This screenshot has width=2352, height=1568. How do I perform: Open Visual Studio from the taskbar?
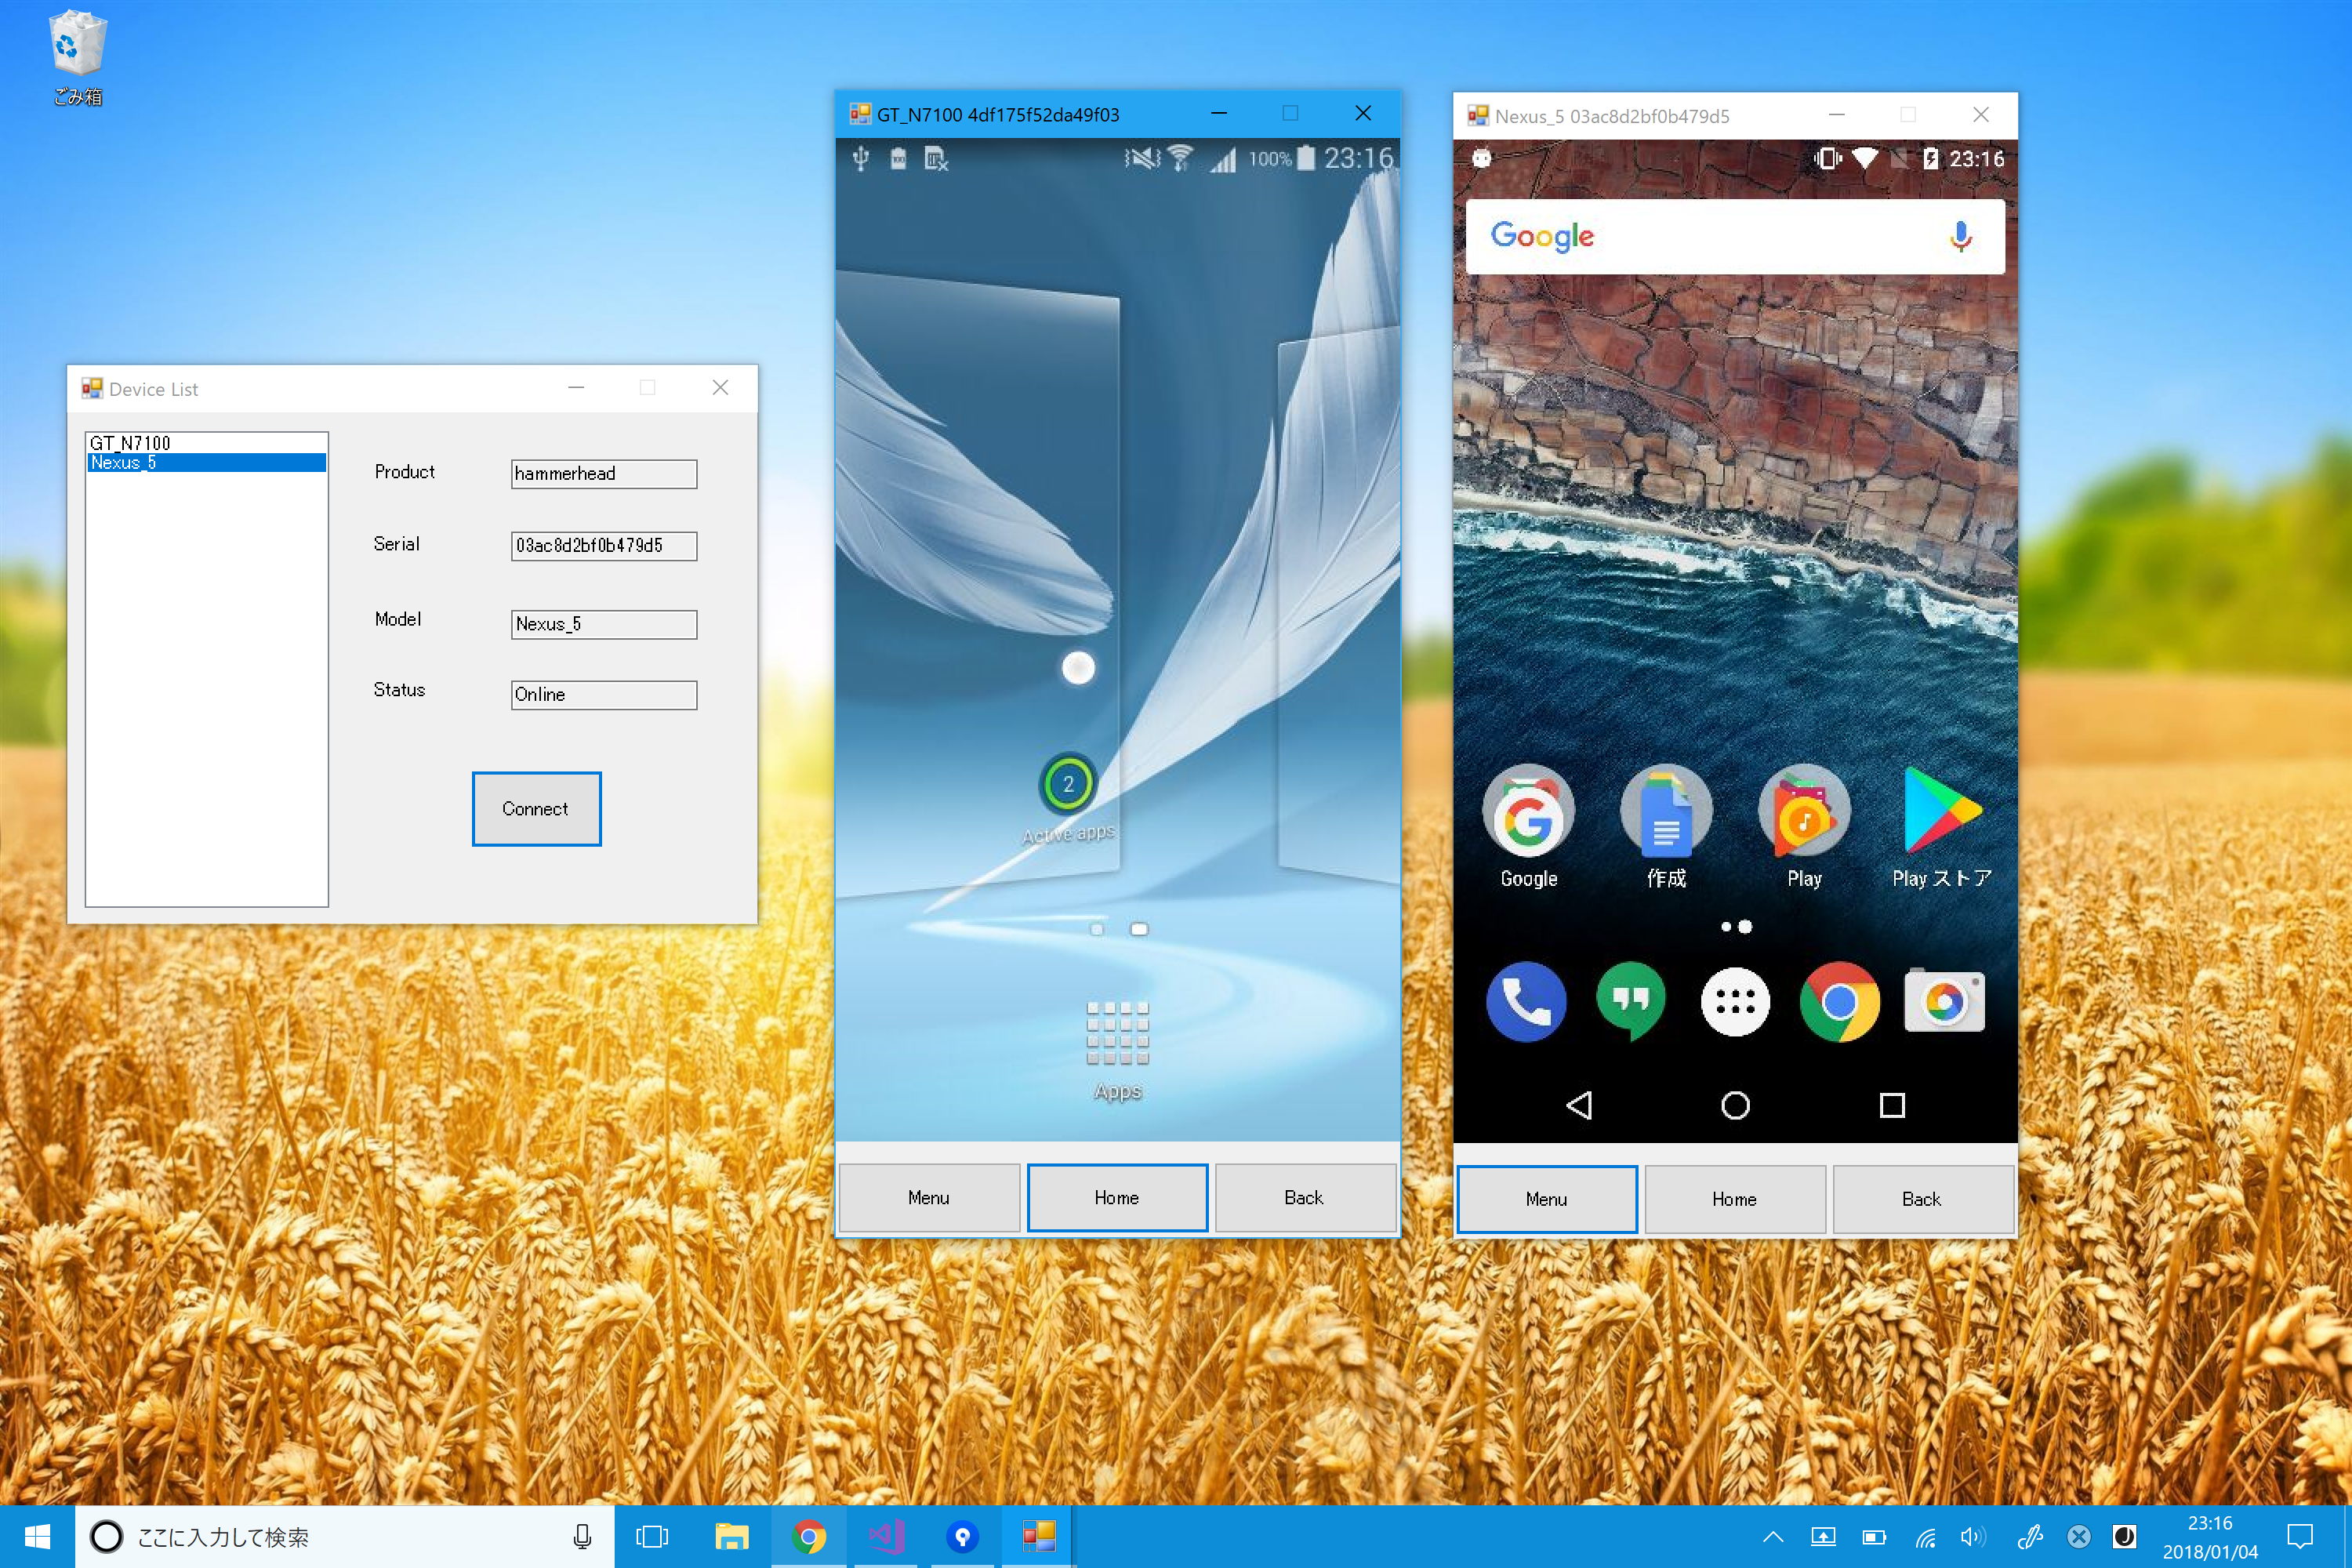(x=886, y=1536)
